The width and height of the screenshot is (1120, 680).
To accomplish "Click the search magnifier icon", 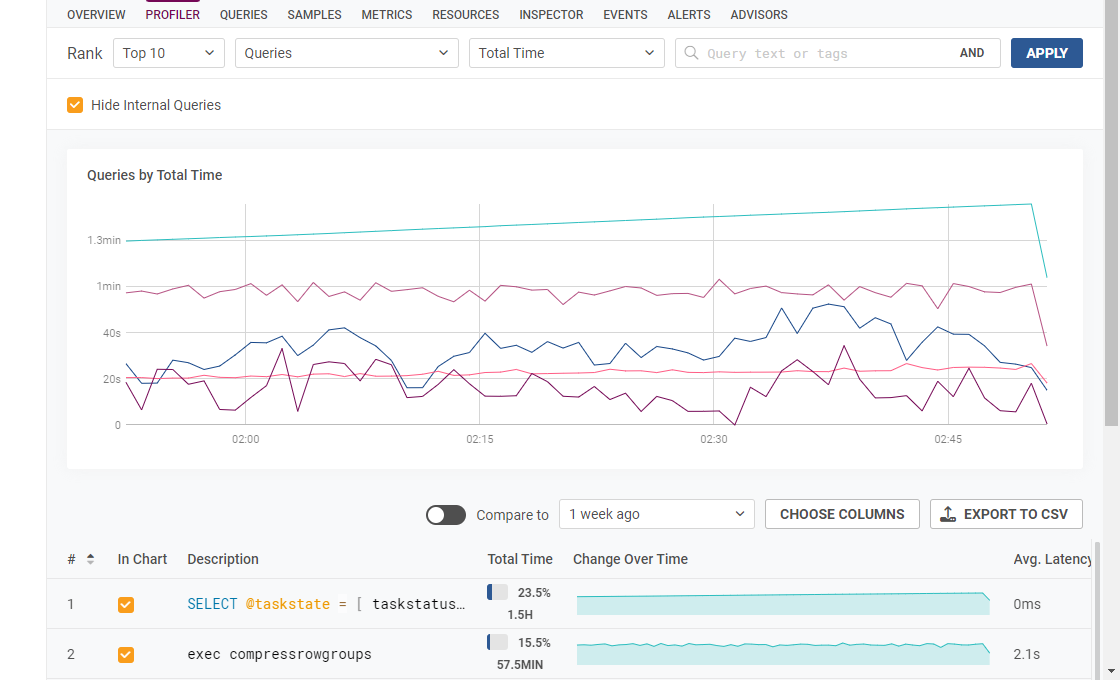I will pyautogui.click(x=691, y=53).
